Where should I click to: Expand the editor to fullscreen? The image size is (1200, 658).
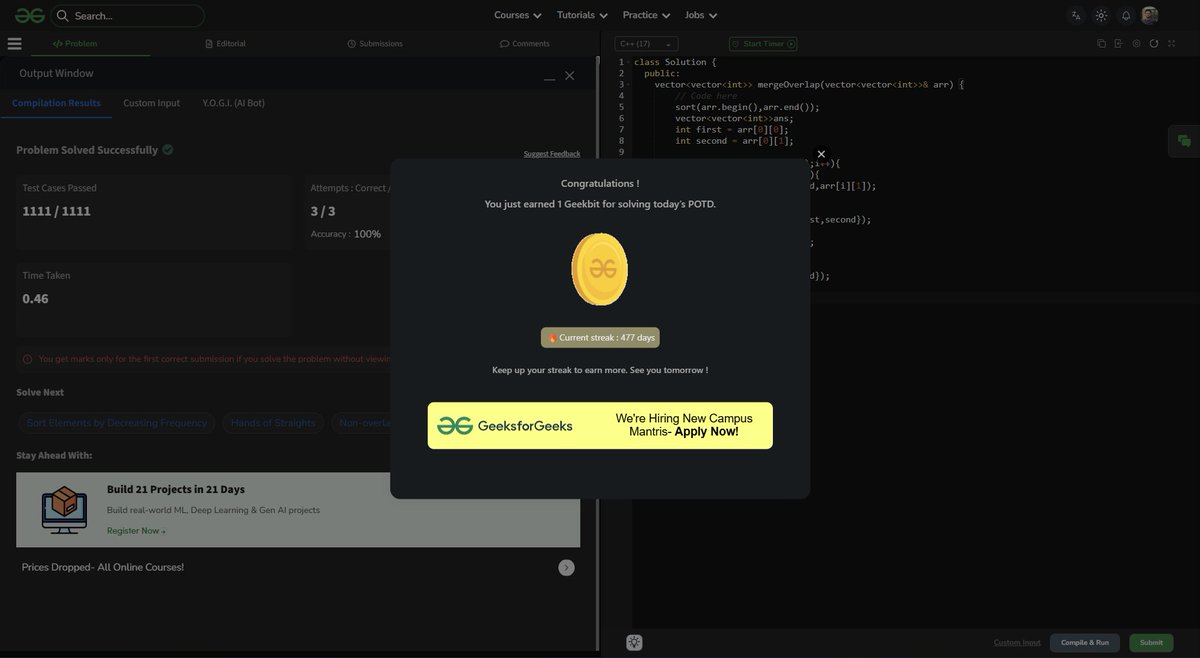1172,44
